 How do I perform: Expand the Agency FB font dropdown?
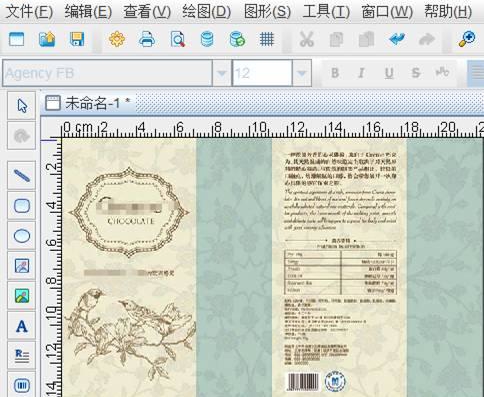pos(221,73)
